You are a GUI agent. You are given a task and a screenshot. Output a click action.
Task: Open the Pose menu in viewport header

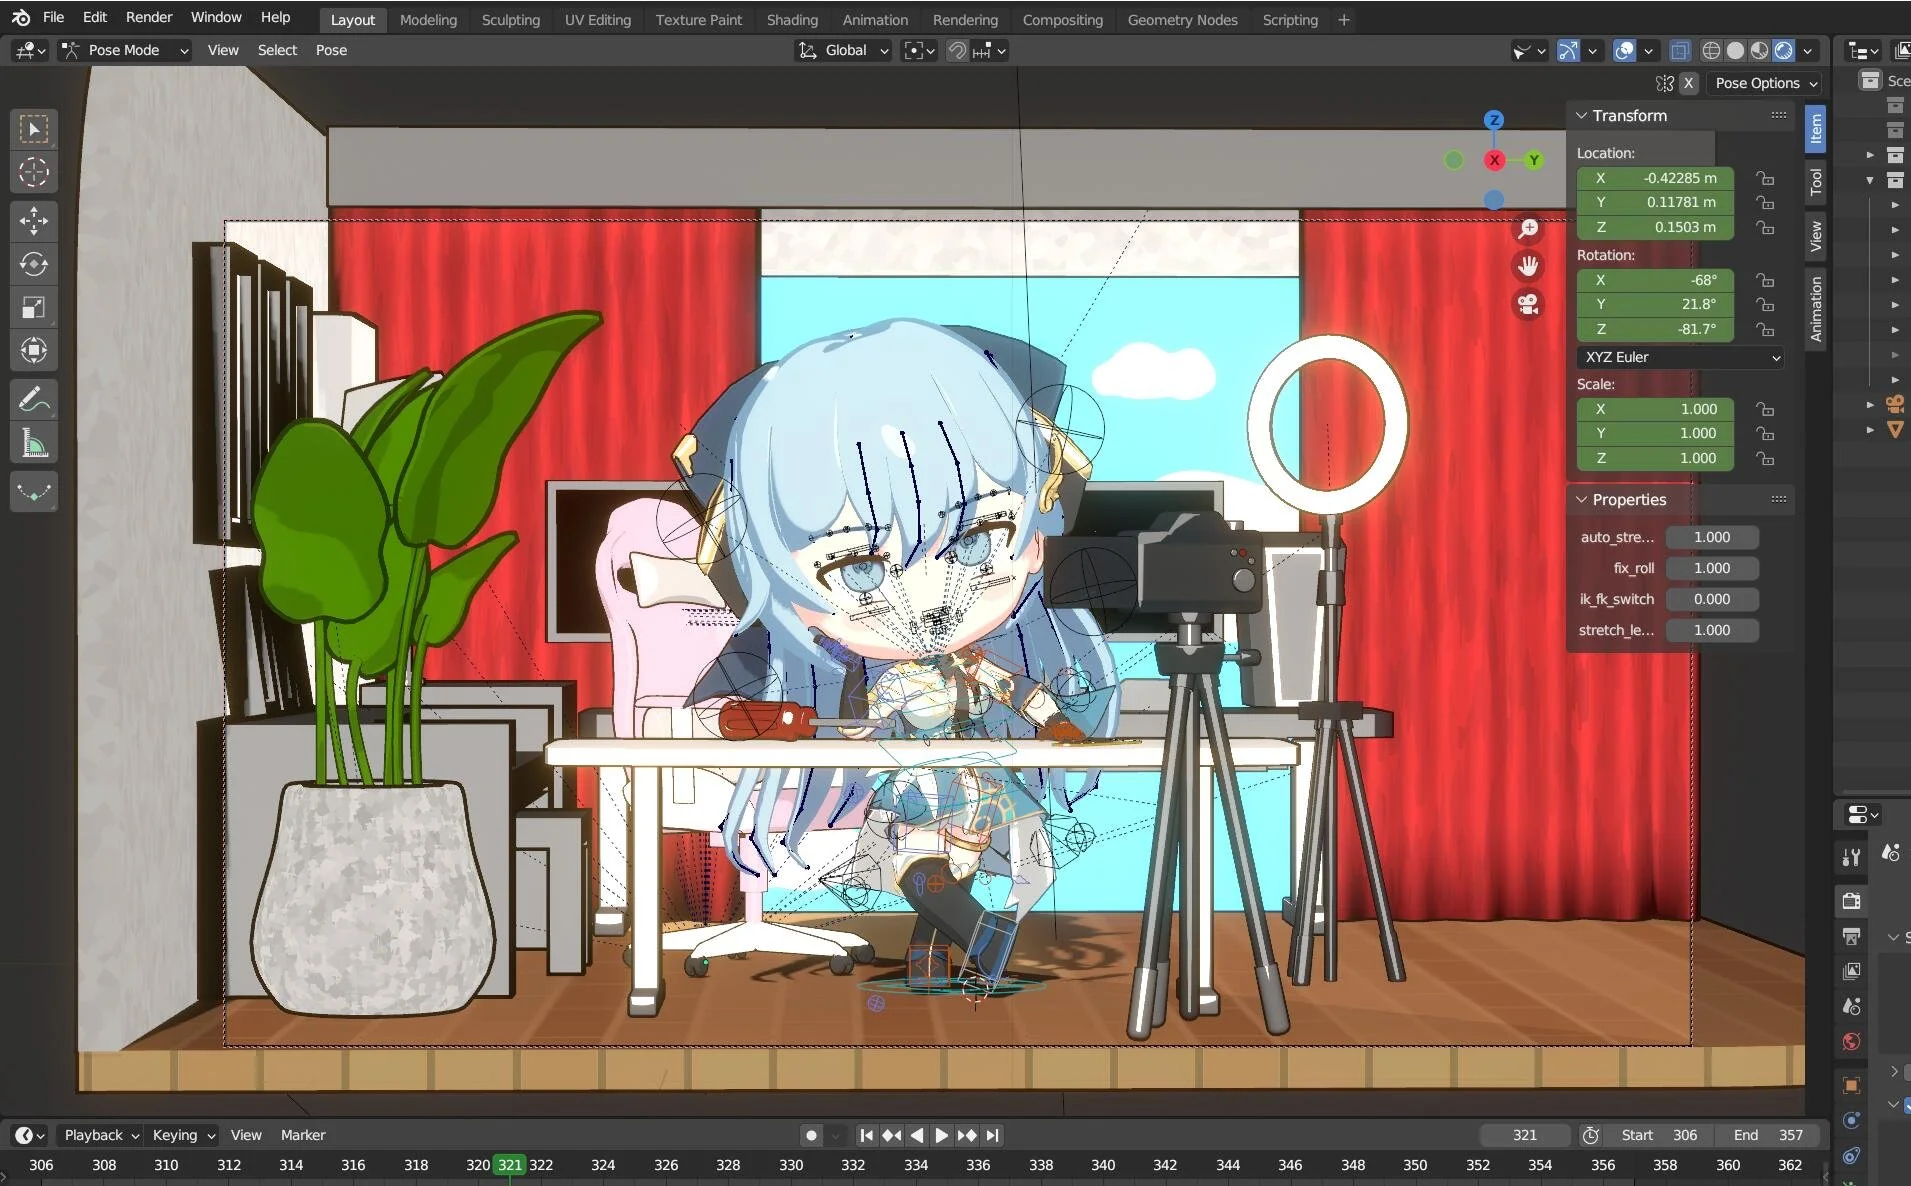tap(331, 50)
